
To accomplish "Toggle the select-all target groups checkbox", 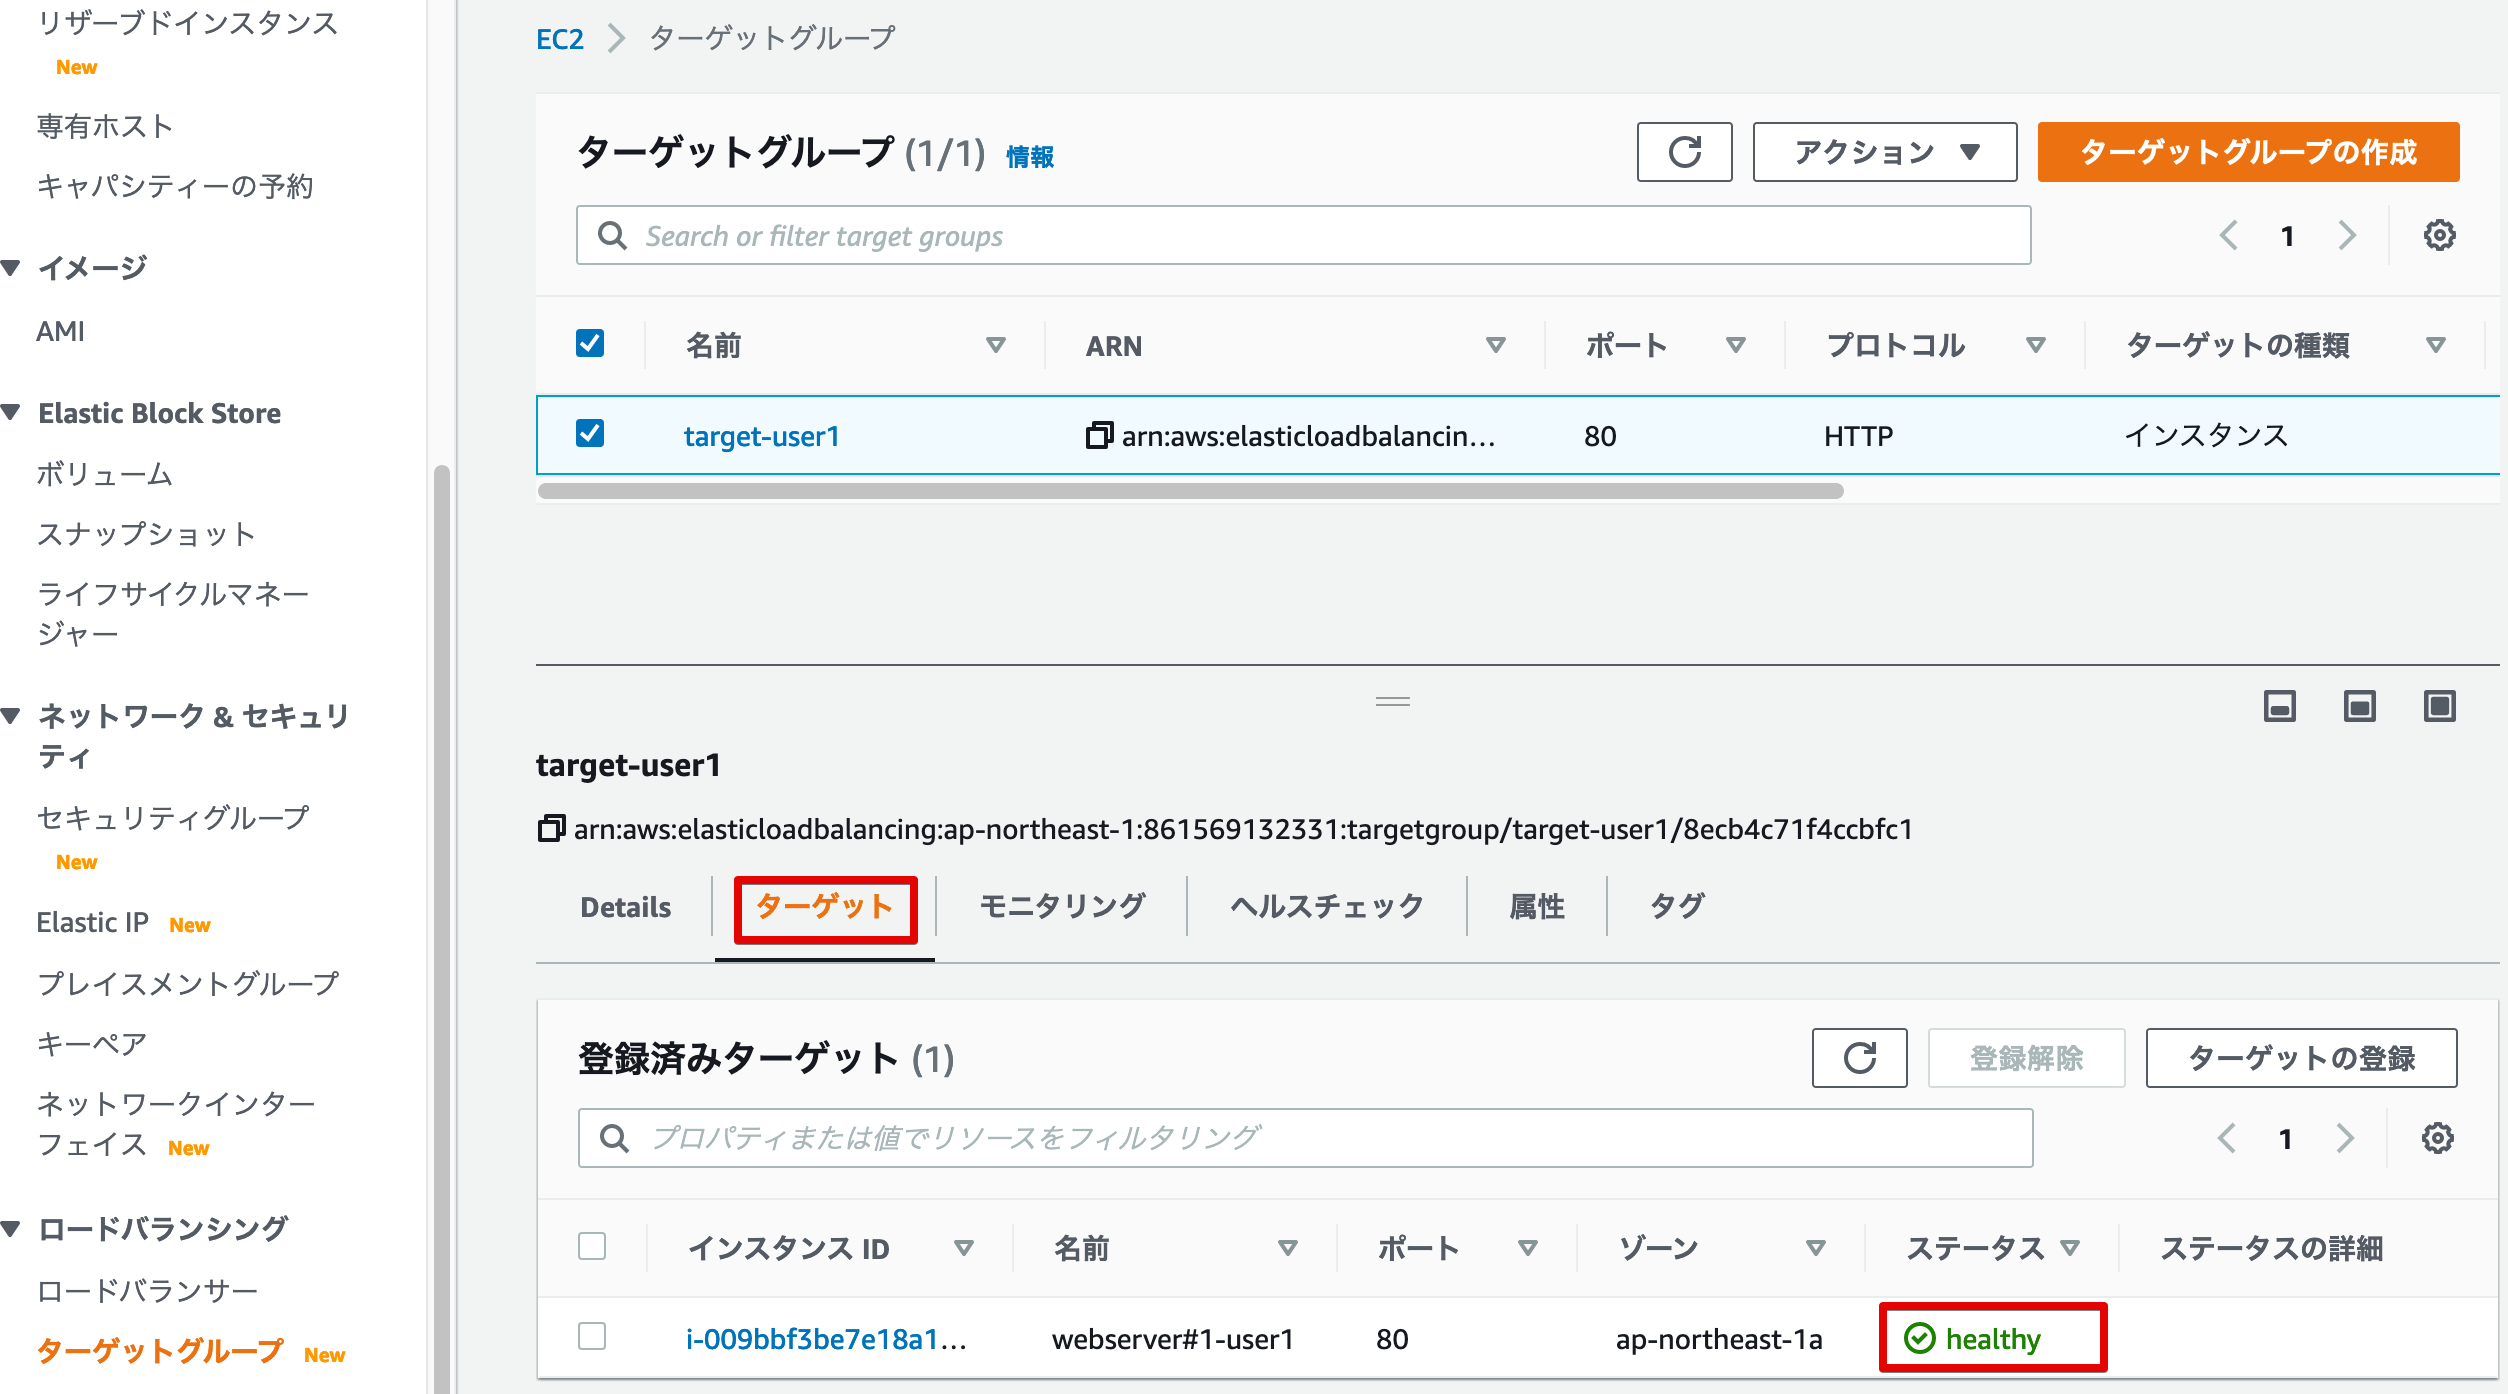I will click(590, 343).
